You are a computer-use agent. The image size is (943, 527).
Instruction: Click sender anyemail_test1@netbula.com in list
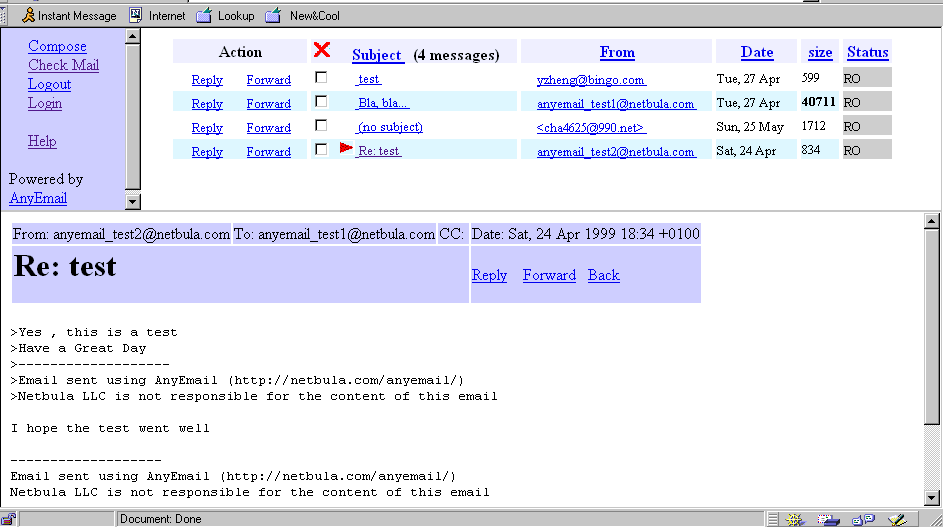616,104
